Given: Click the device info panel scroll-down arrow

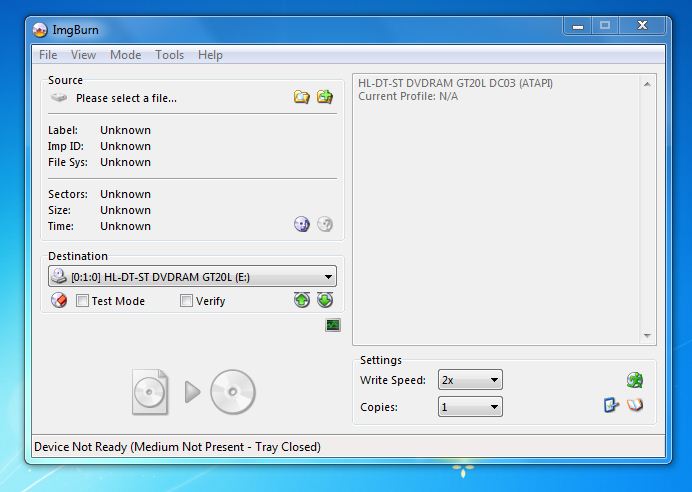Looking at the screenshot, I should (647, 336).
